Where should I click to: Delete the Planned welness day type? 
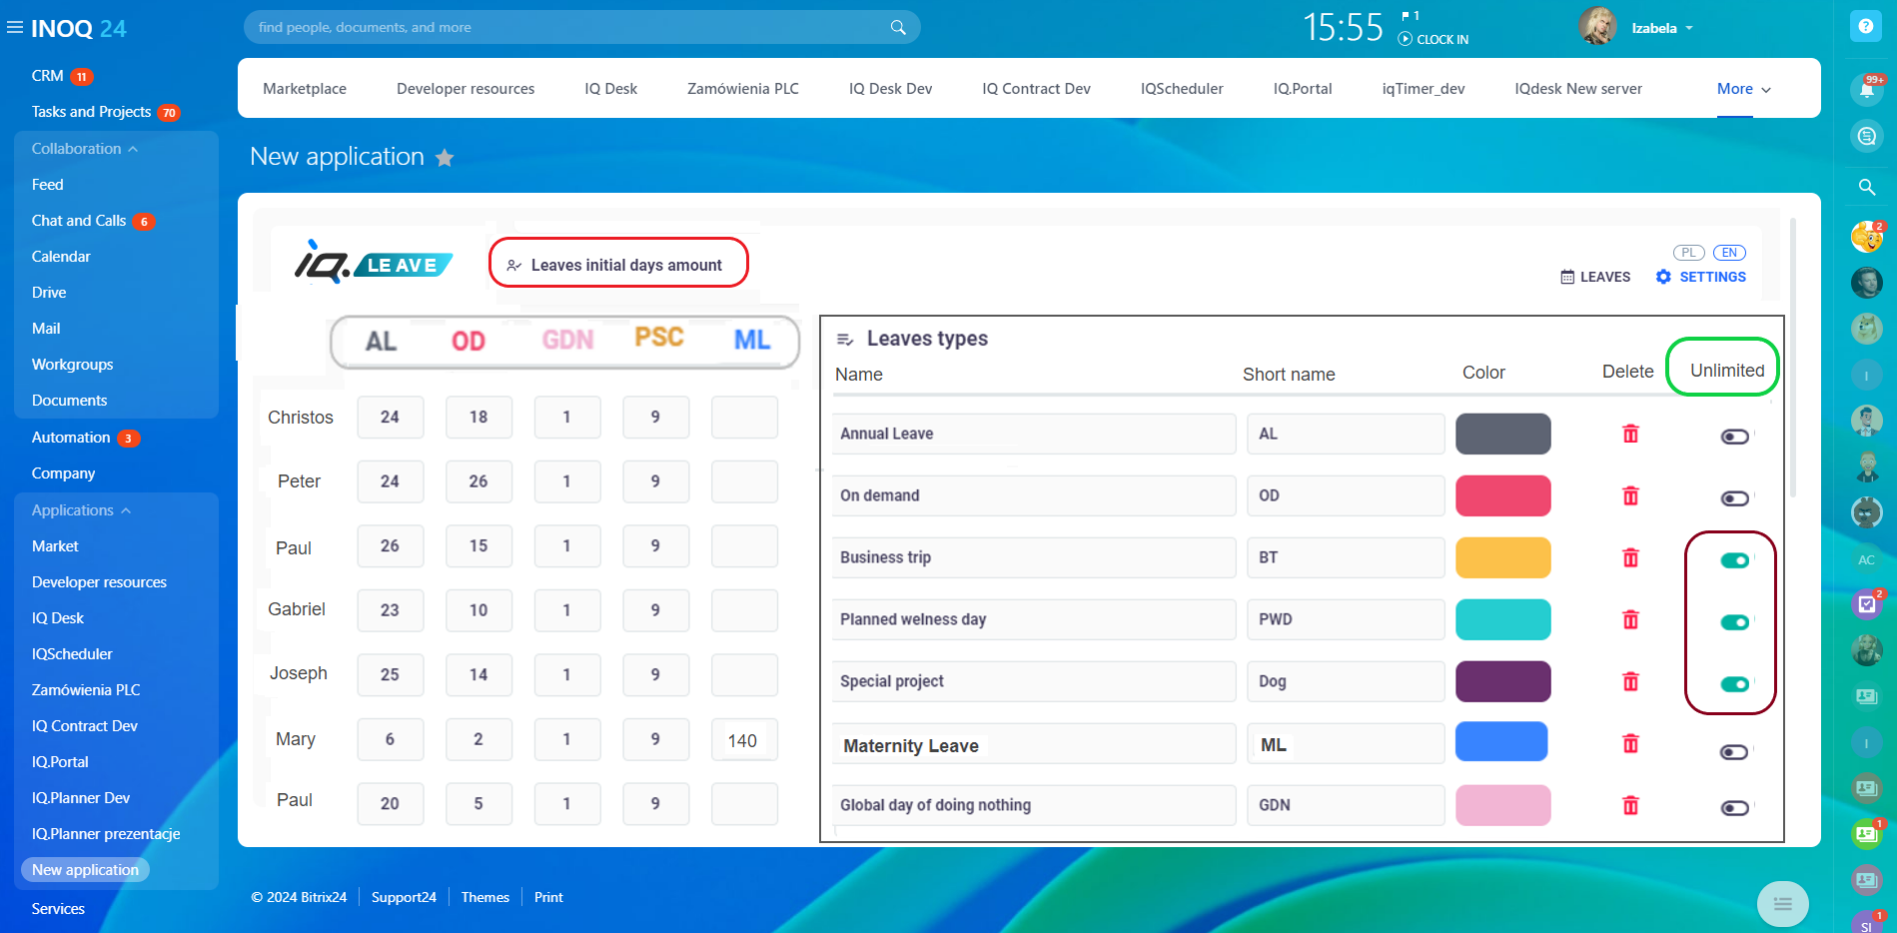pos(1630,619)
